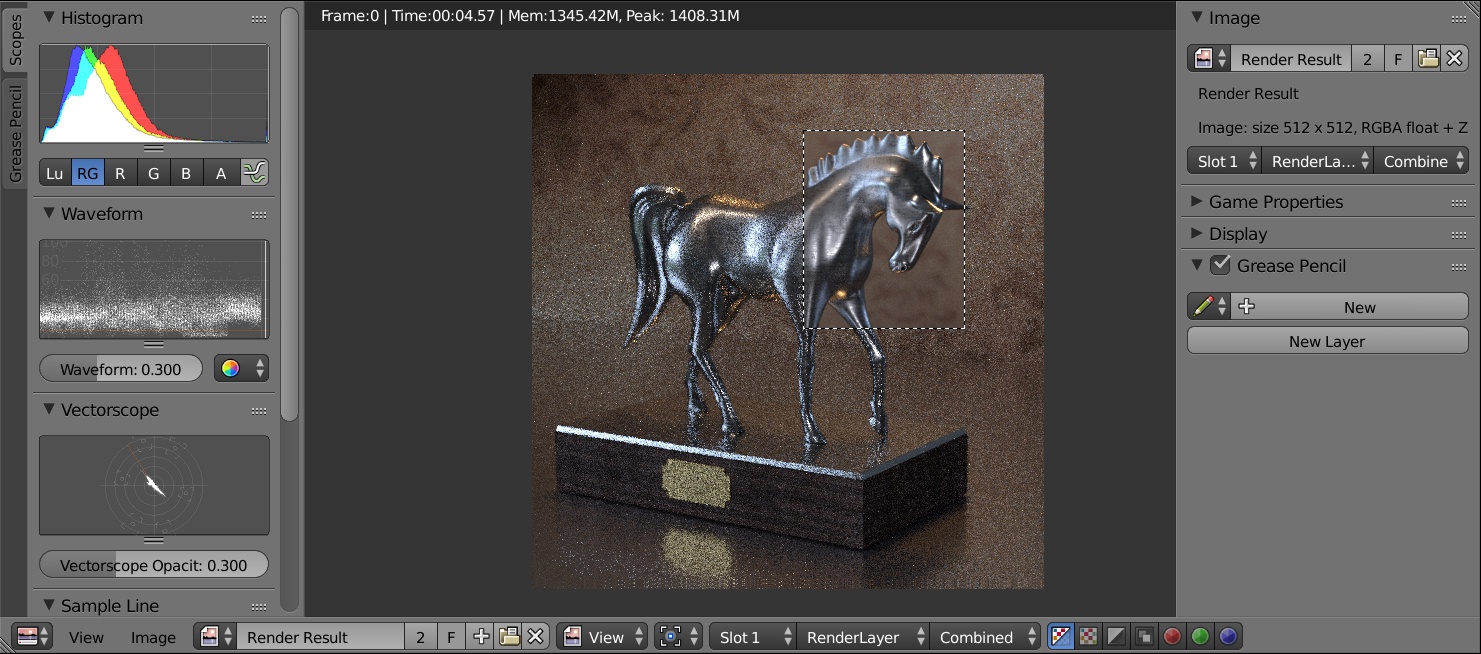Set histogram mode to RG (RGB)
This screenshot has width=1481, height=654.
88,173
